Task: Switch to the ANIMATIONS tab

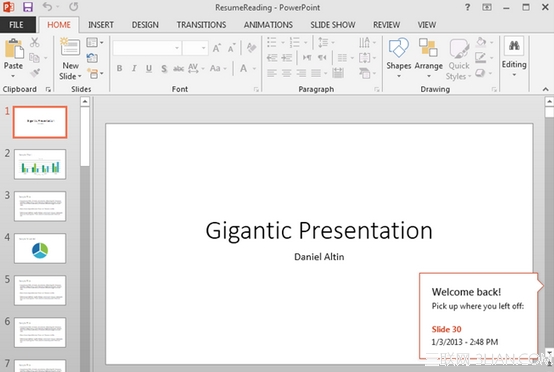Action: (268, 25)
